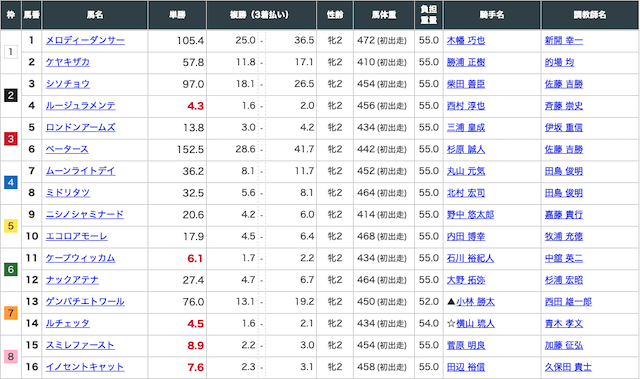Screen dimensions: 640x379
Task: Open jockey 大野 拓弥
Action: [x=466, y=280]
